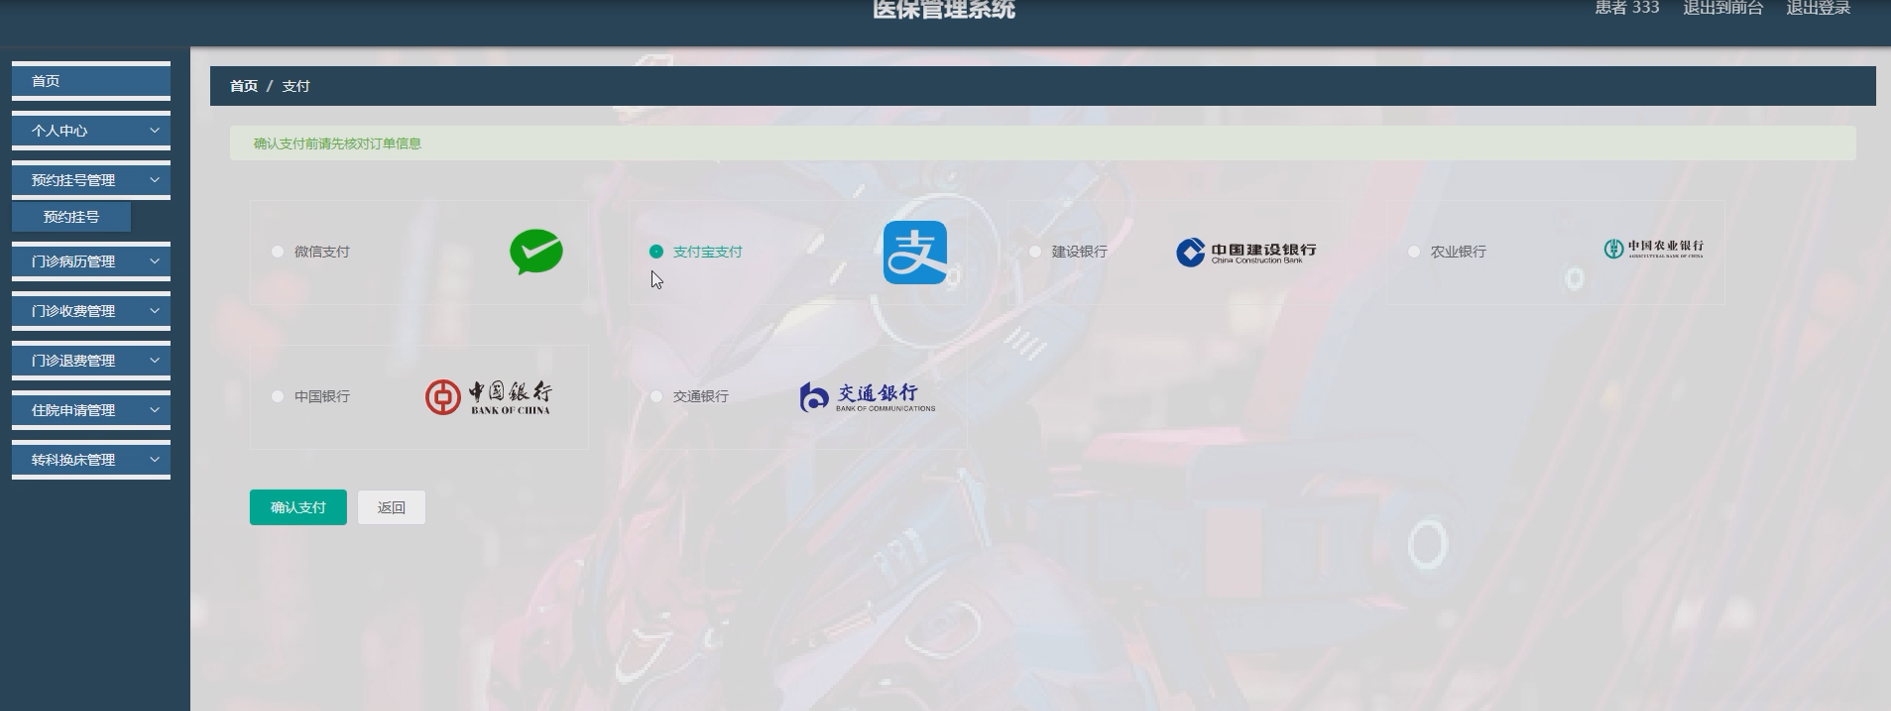Expand the 住院申请管理 chevron

[x=154, y=410]
